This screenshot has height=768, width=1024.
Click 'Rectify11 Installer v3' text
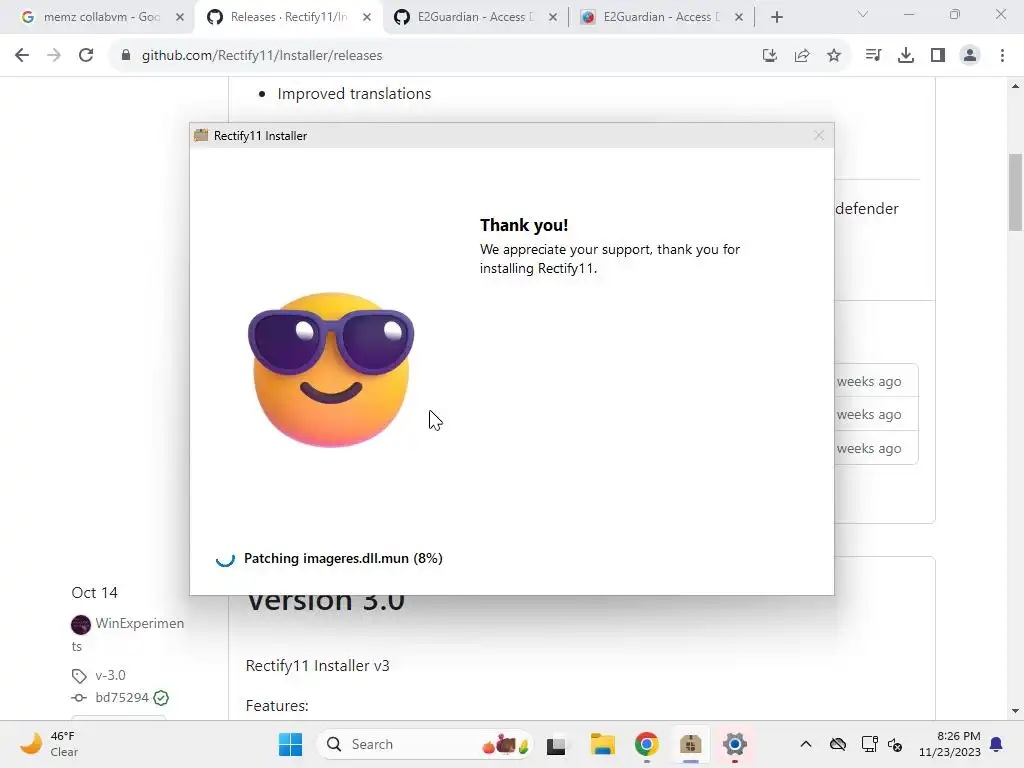pyautogui.click(x=317, y=665)
